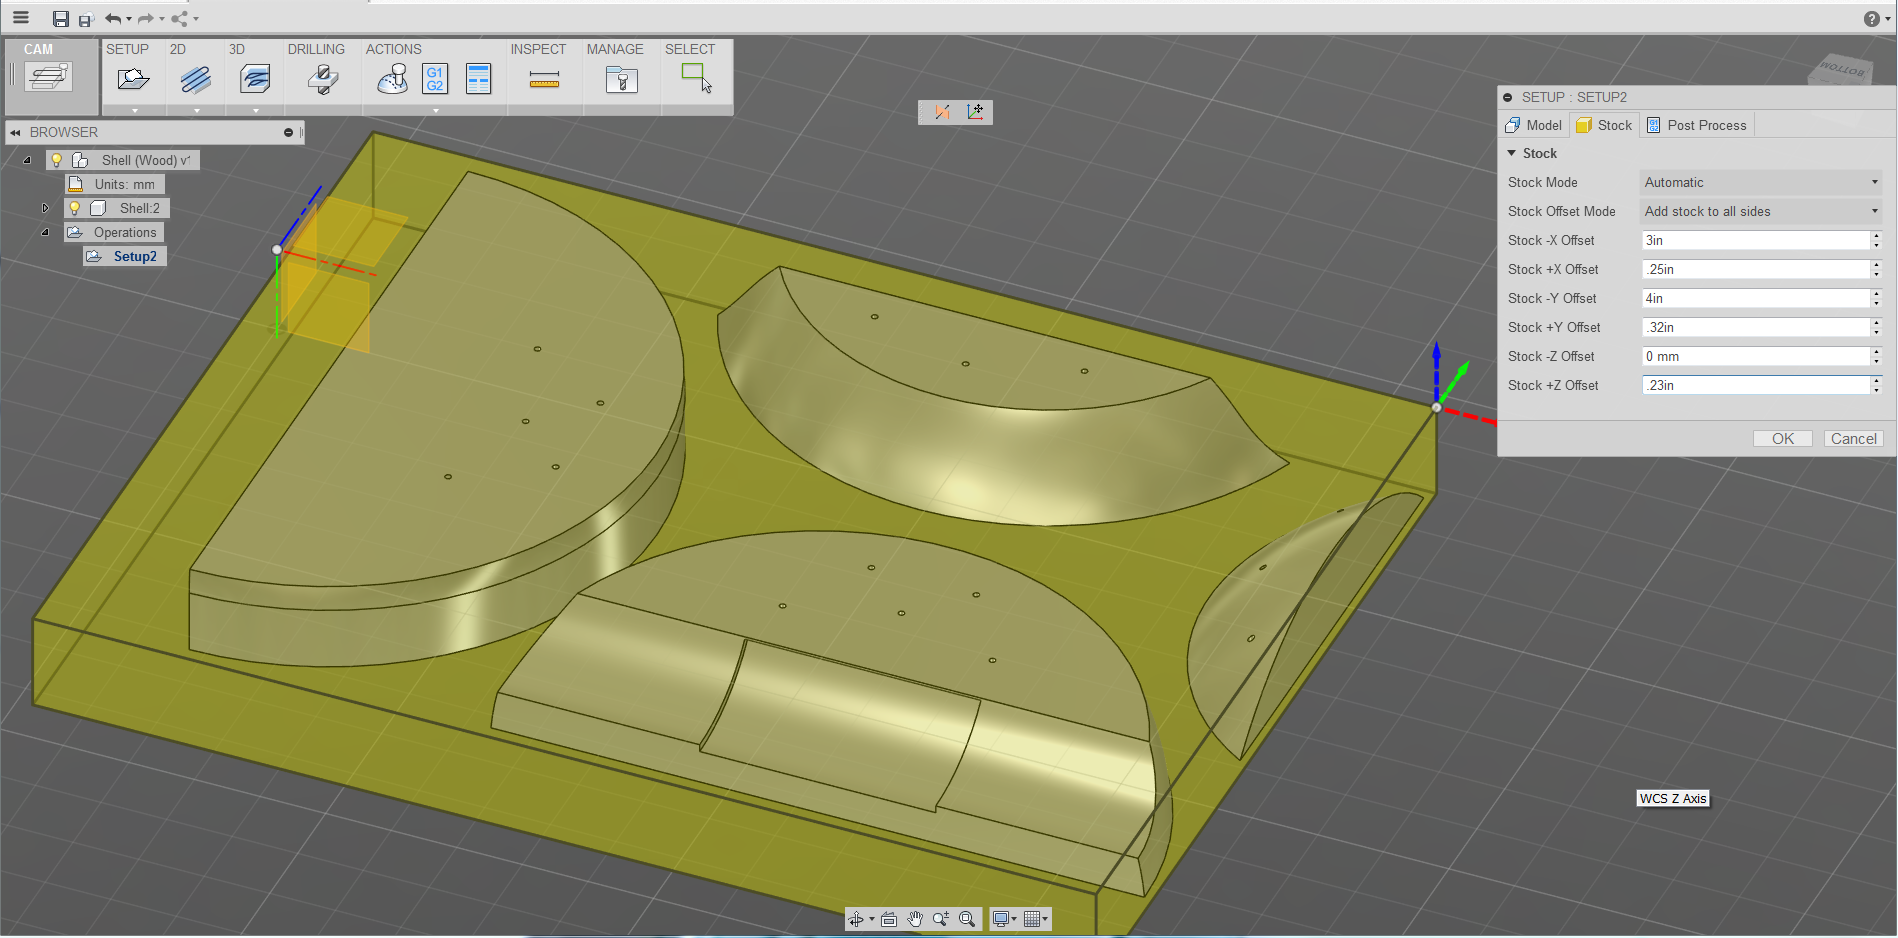Click the Setup Sheet icon in Actions

coord(479,79)
